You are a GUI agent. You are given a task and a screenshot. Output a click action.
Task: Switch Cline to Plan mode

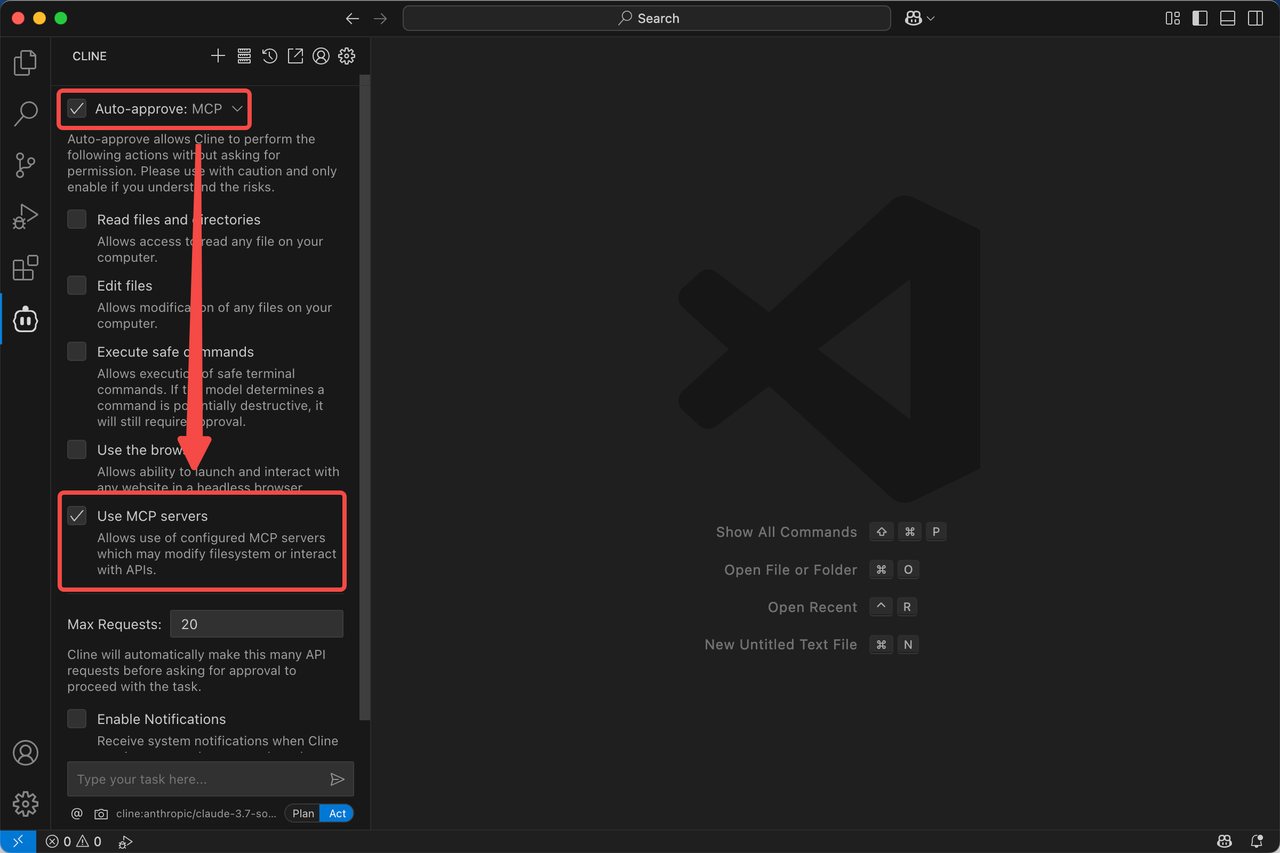[303, 814]
